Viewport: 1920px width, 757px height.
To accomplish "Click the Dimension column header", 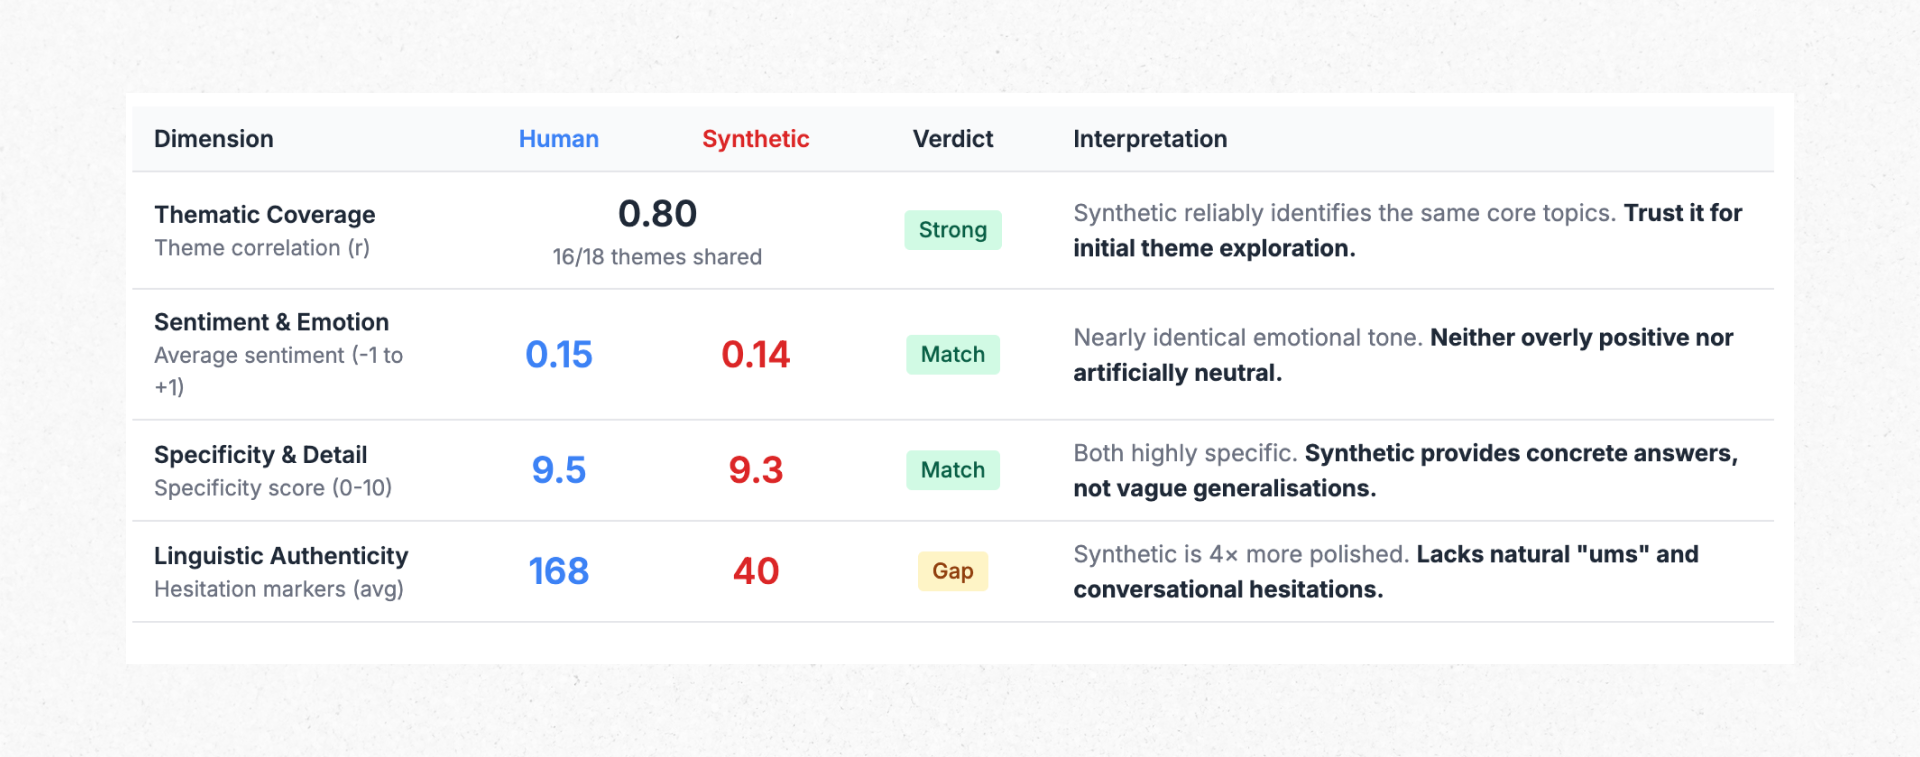I will click(213, 139).
